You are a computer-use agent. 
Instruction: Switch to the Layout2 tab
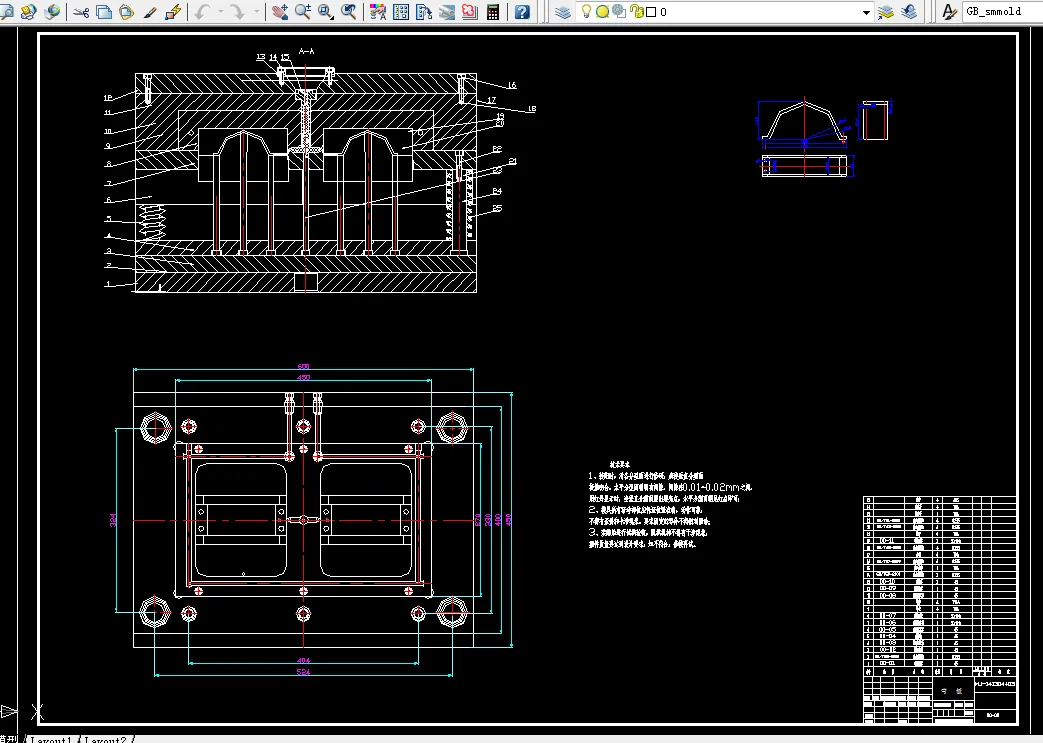[106, 739]
